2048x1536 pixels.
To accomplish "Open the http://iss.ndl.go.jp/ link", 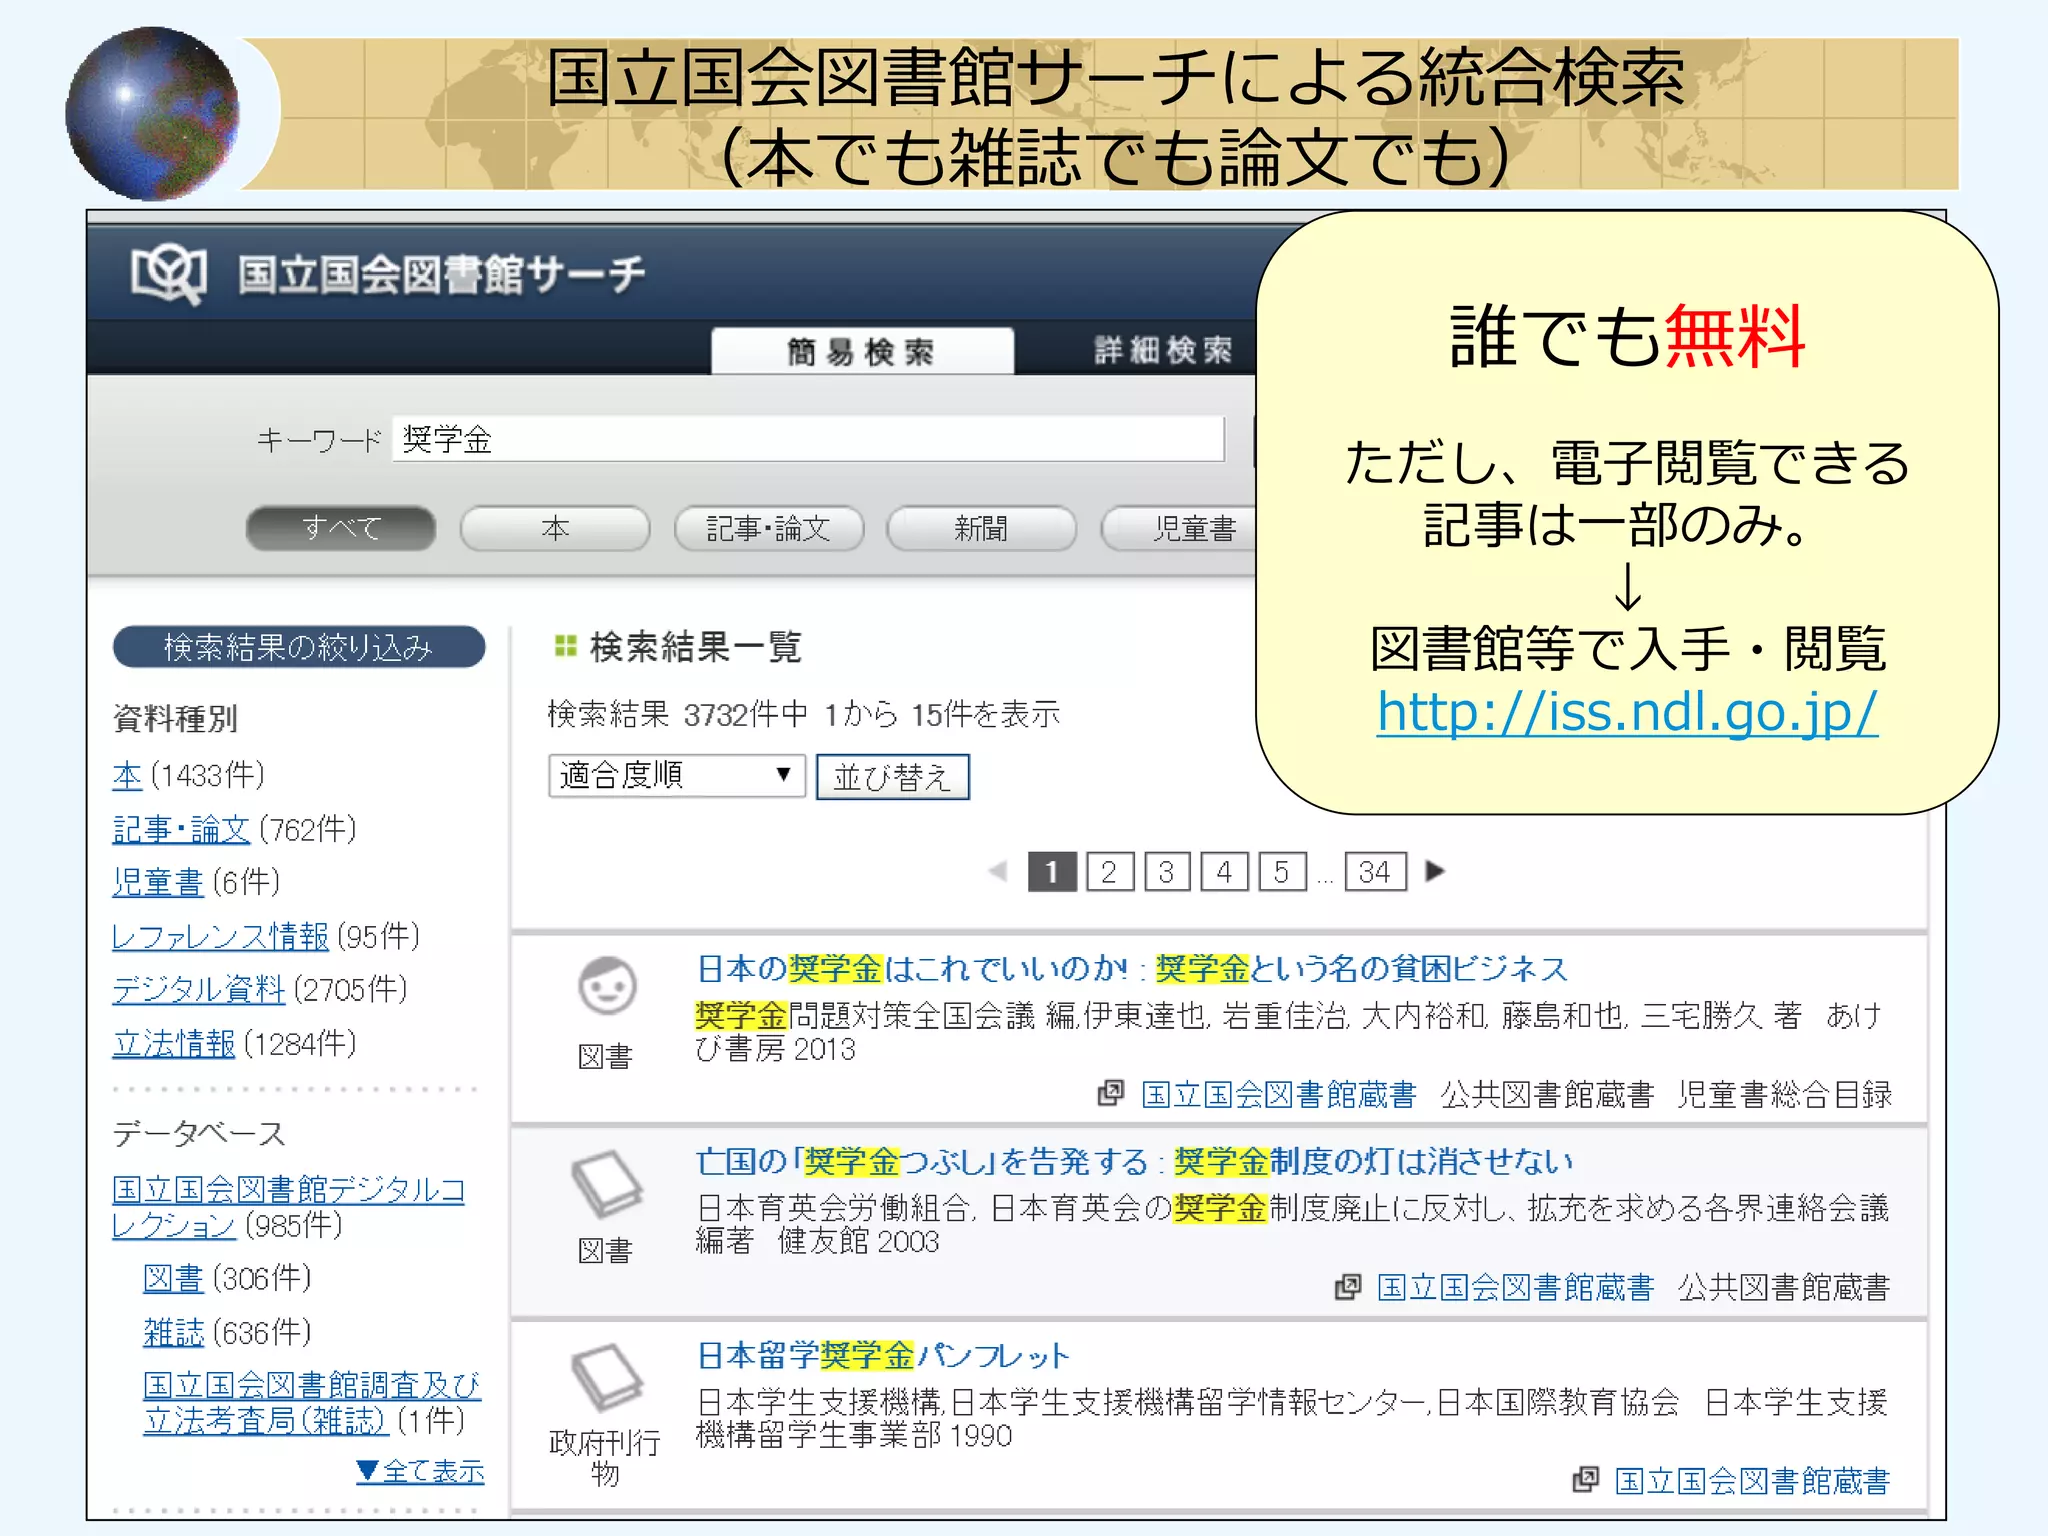I will 1627,713.
